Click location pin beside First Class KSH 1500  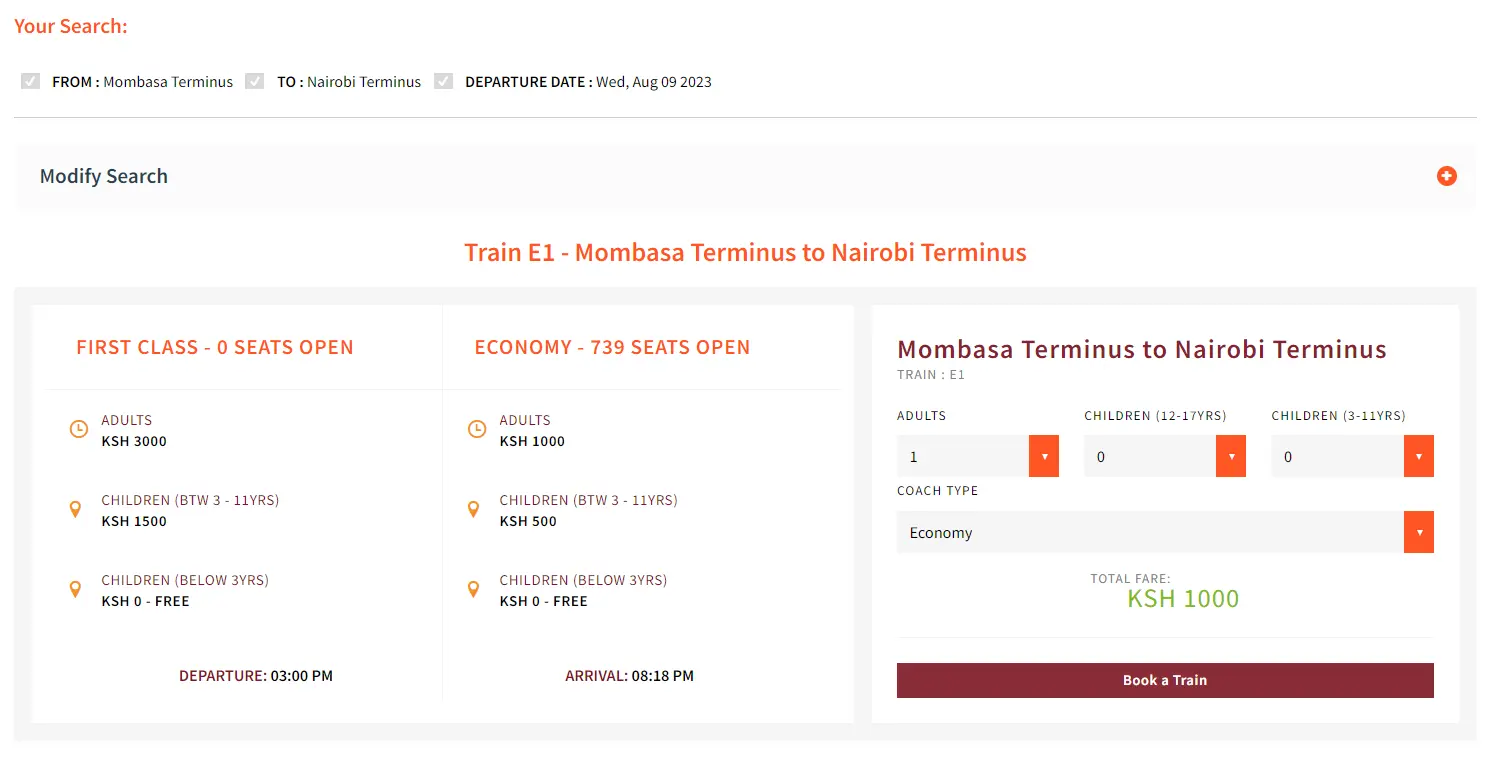pyautogui.click(x=75, y=510)
